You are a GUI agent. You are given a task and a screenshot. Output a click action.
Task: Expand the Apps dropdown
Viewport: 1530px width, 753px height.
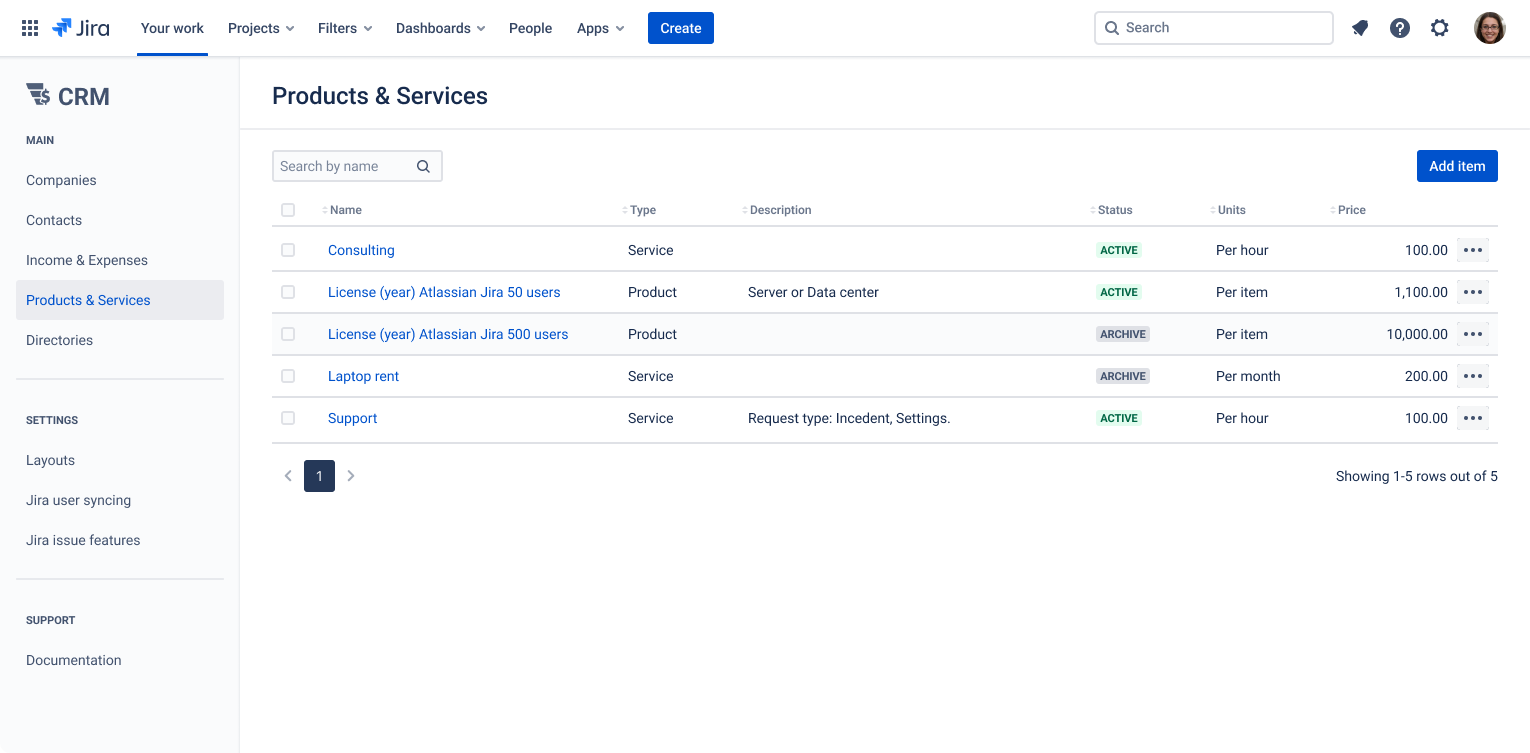point(600,28)
